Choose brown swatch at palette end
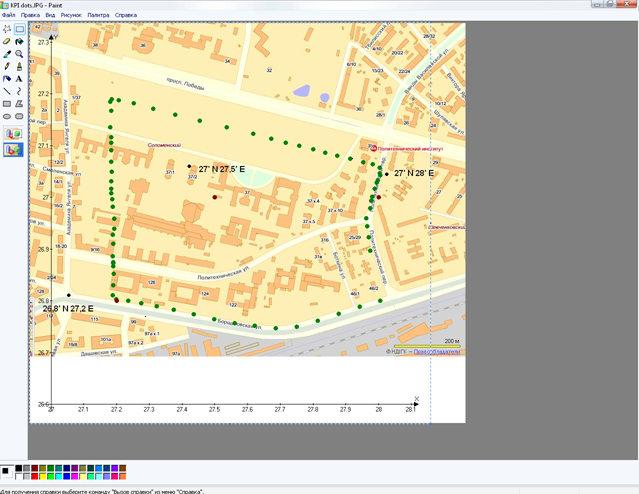Viewport: 639px width, 494px height. point(123,468)
